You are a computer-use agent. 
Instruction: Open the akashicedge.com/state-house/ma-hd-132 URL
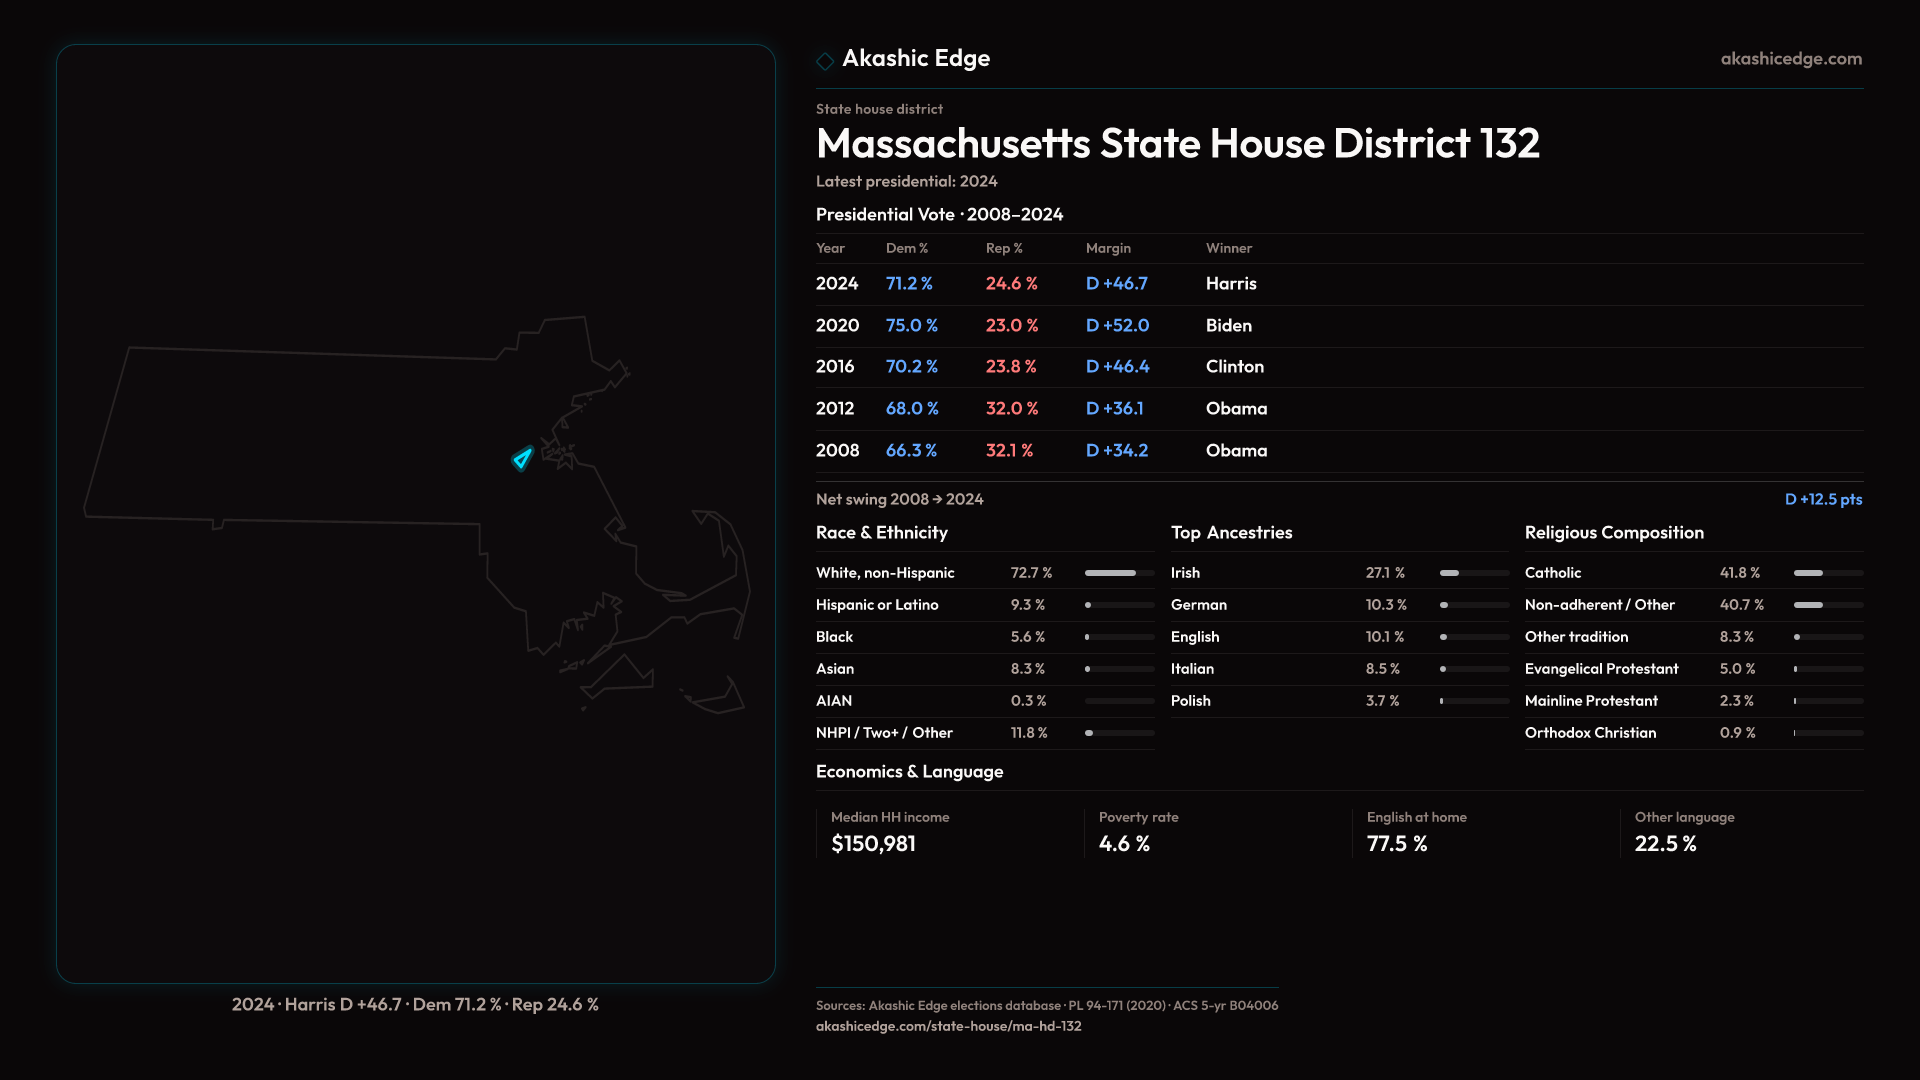click(x=948, y=1026)
